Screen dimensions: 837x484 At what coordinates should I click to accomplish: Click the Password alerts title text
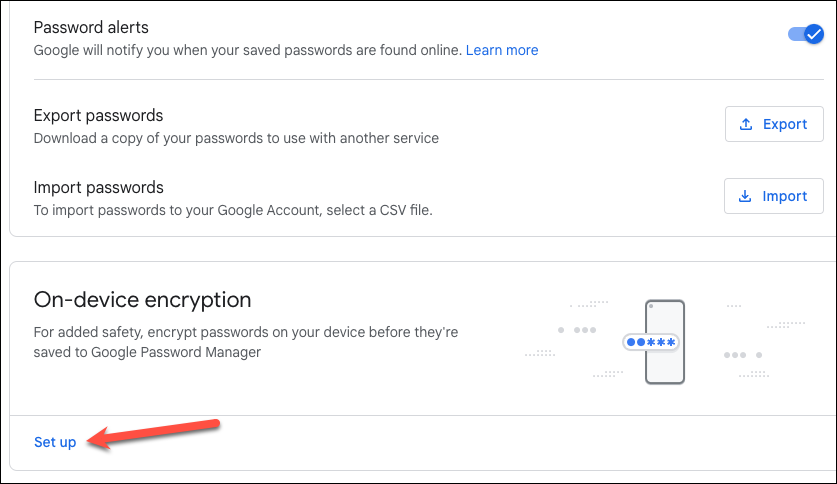tap(91, 28)
